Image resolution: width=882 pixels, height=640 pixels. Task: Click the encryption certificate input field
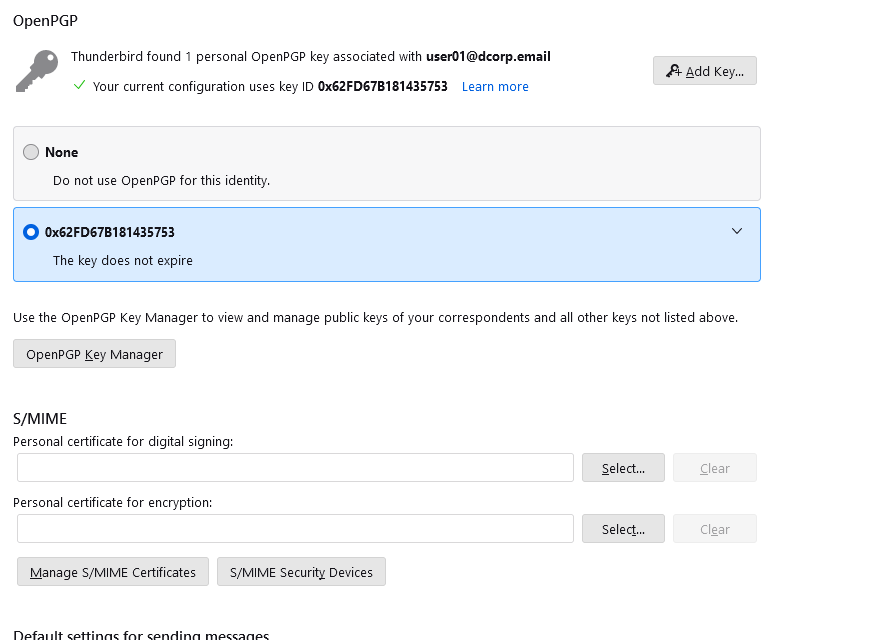tap(295, 528)
